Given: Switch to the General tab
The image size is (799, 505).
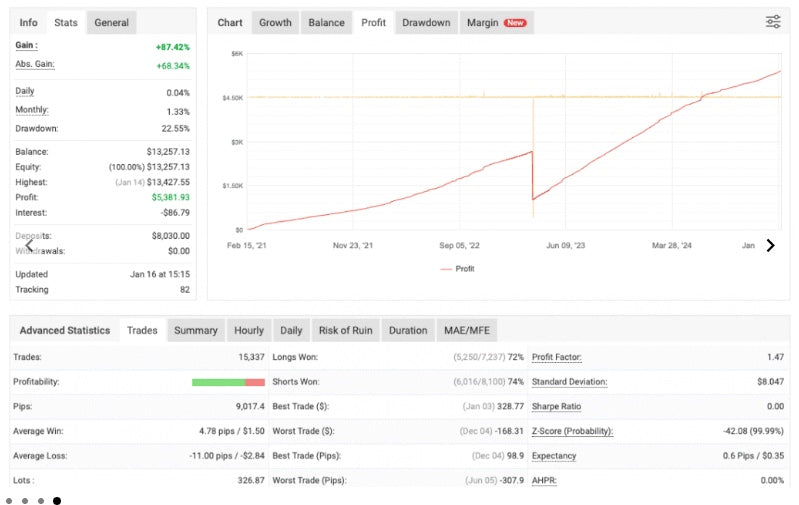Looking at the screenshot, I should pyautogui.click(x=112, y=22).
